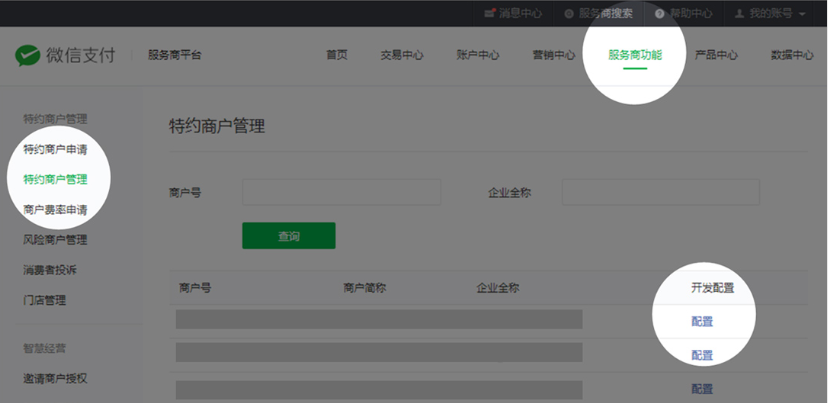Focus the 商户号 input field
This screenshot has height=403, width=829.
click(x=341, y=192)
